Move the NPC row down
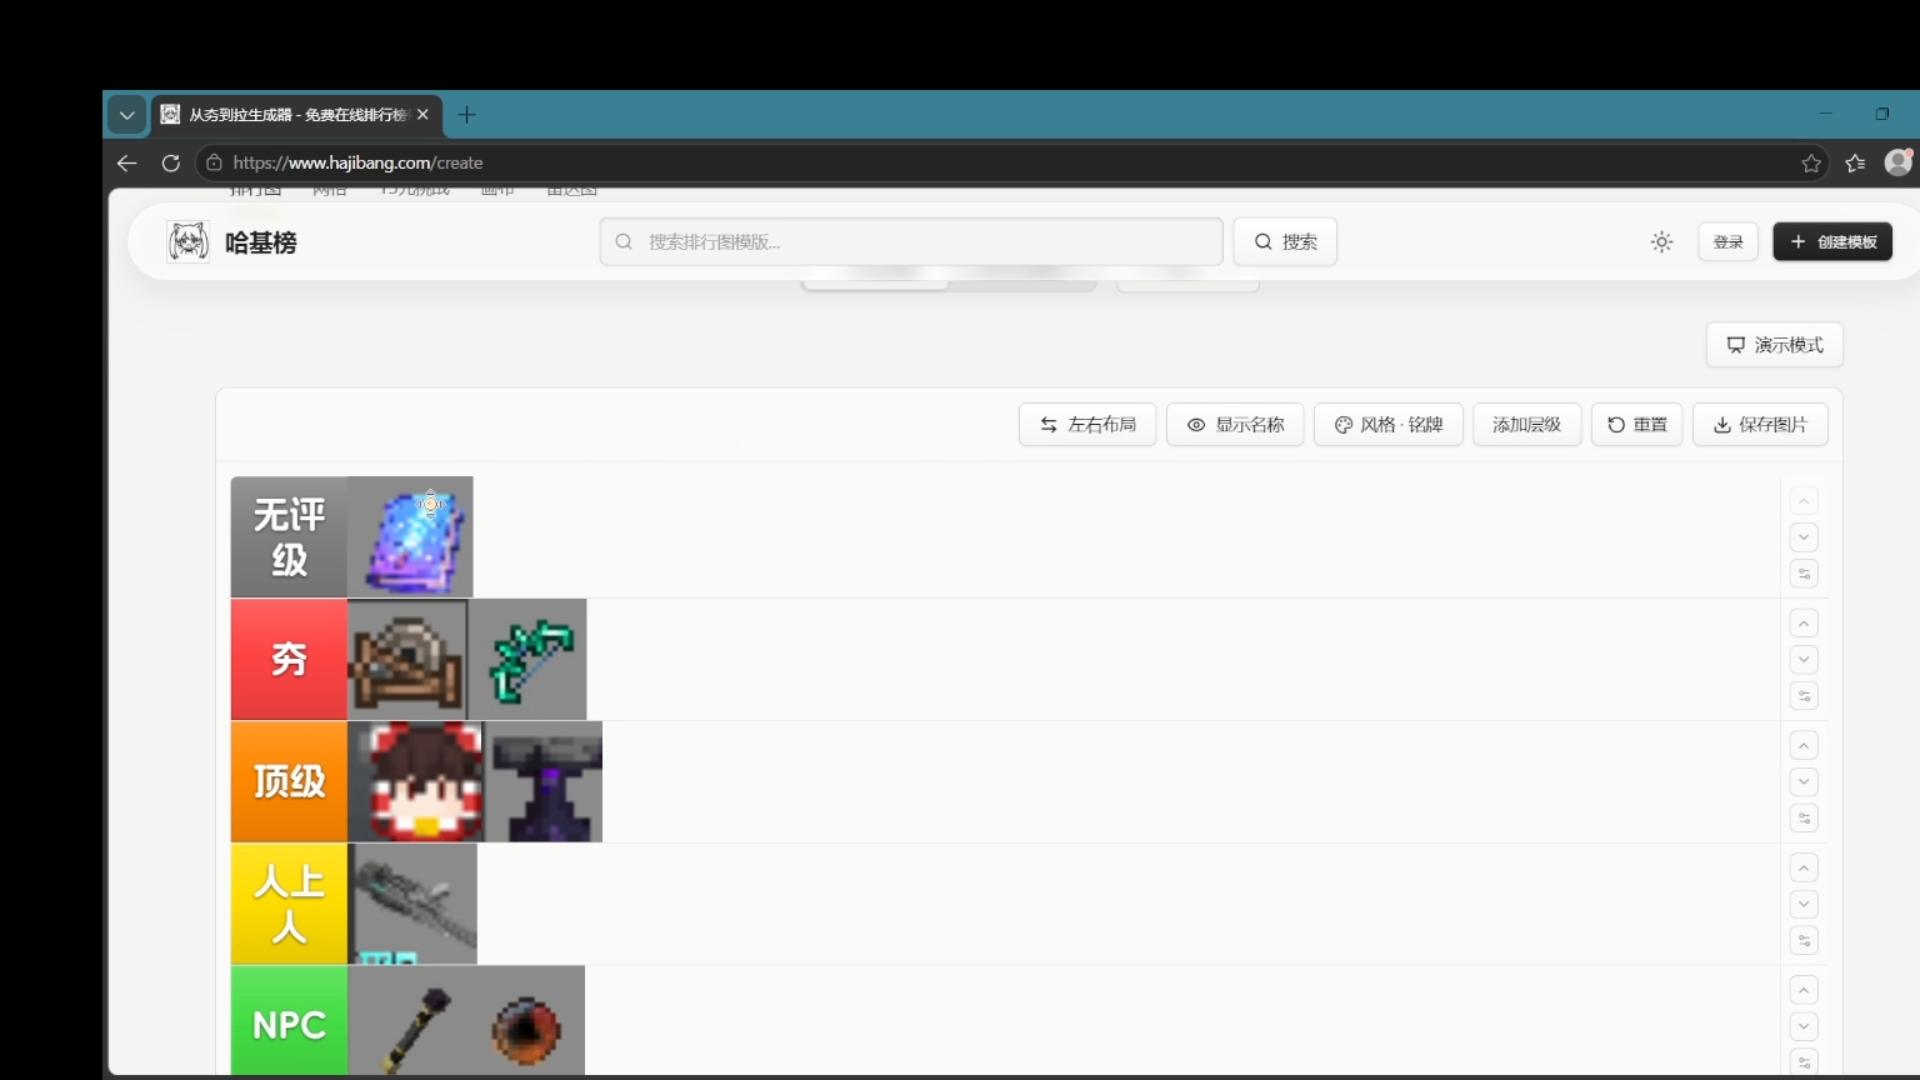1920x1080 pixels. 1804,1027
